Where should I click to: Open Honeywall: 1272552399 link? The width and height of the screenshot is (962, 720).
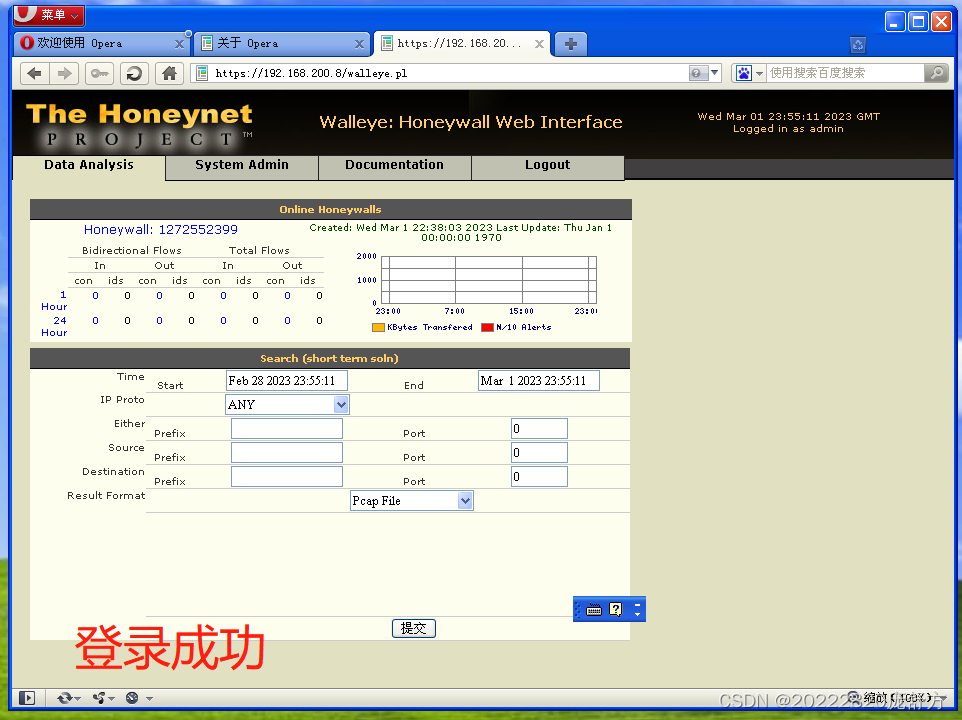[x=161, y=229]
